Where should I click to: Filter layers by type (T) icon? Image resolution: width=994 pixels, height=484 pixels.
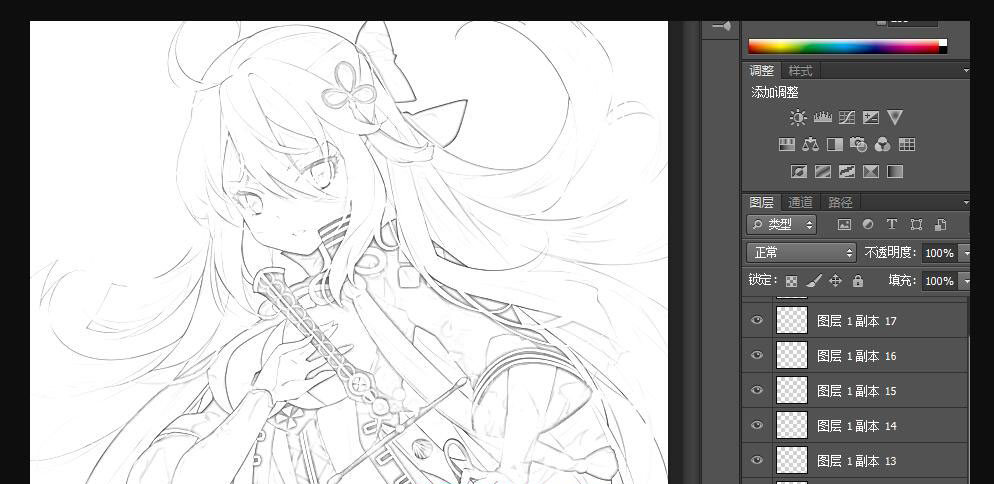891,225
